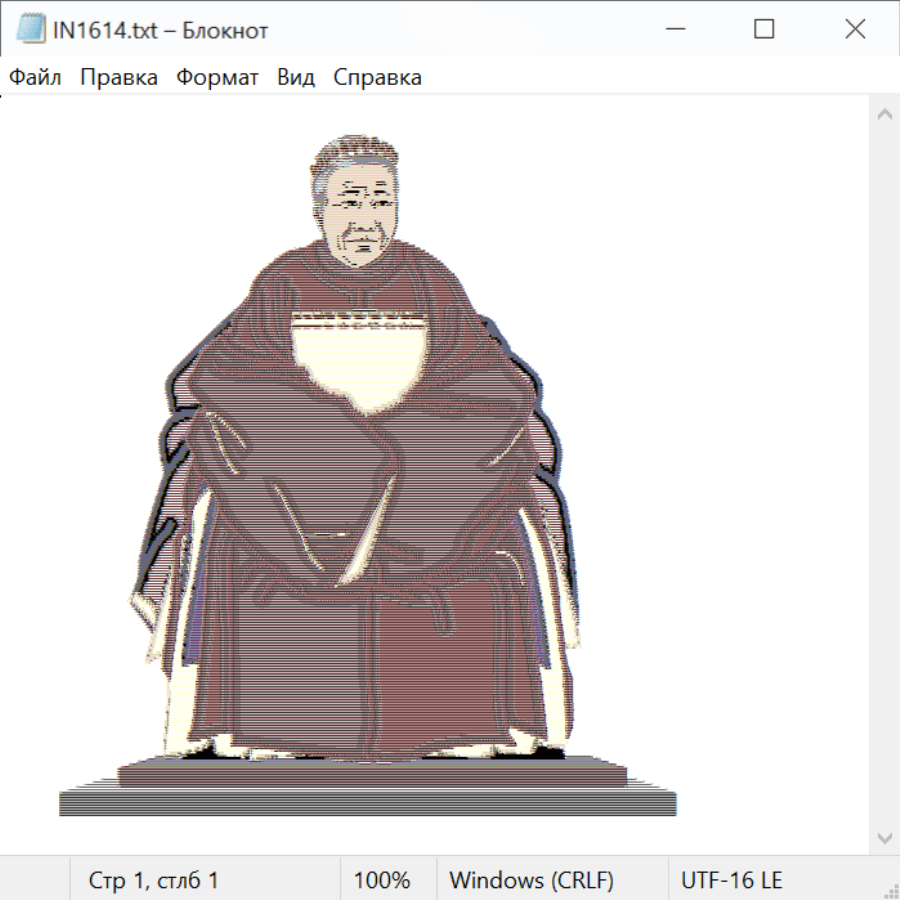Click the 100% zoom status field

[x=382, y=880]
